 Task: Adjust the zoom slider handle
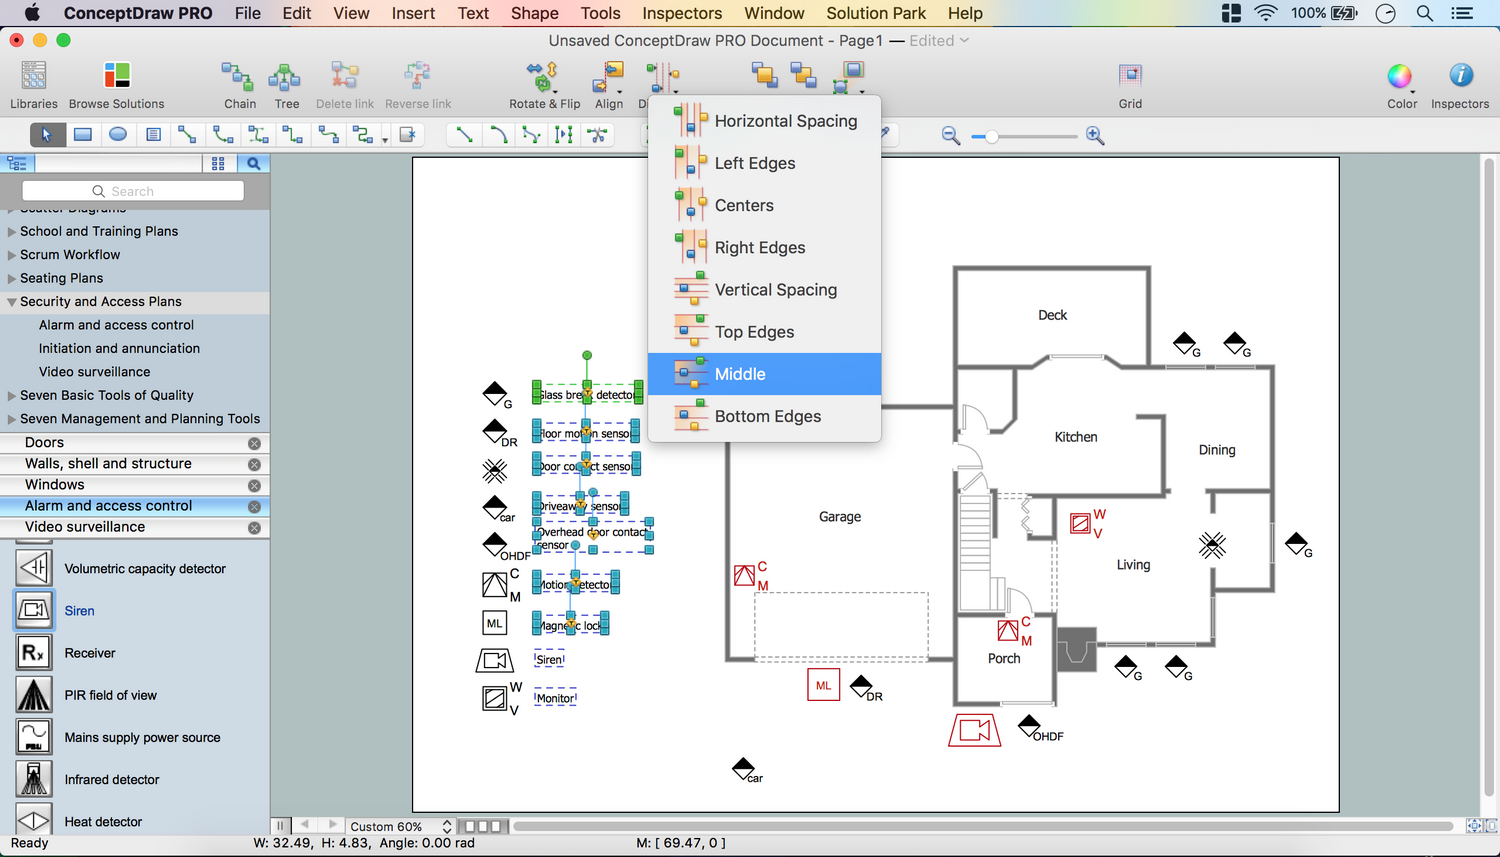(x=991, y=136)
